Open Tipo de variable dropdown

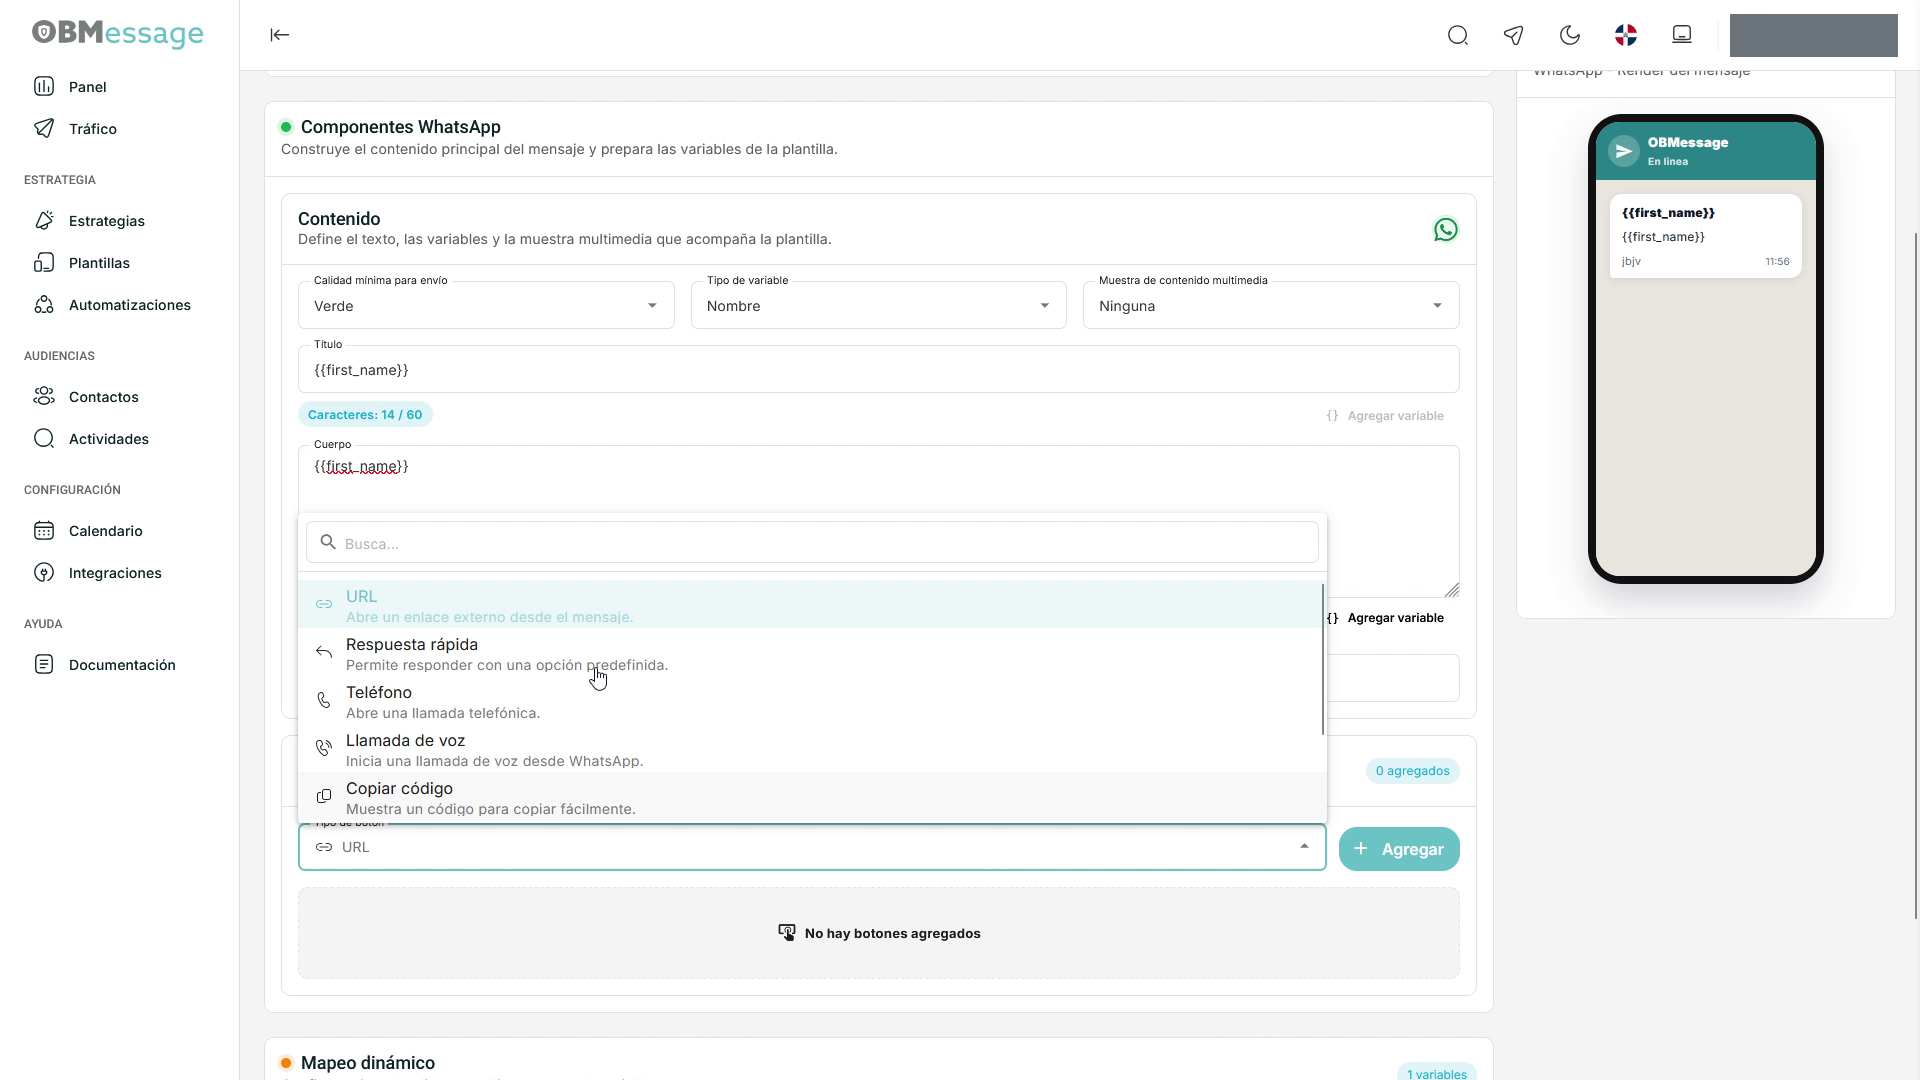coord(878,305)
